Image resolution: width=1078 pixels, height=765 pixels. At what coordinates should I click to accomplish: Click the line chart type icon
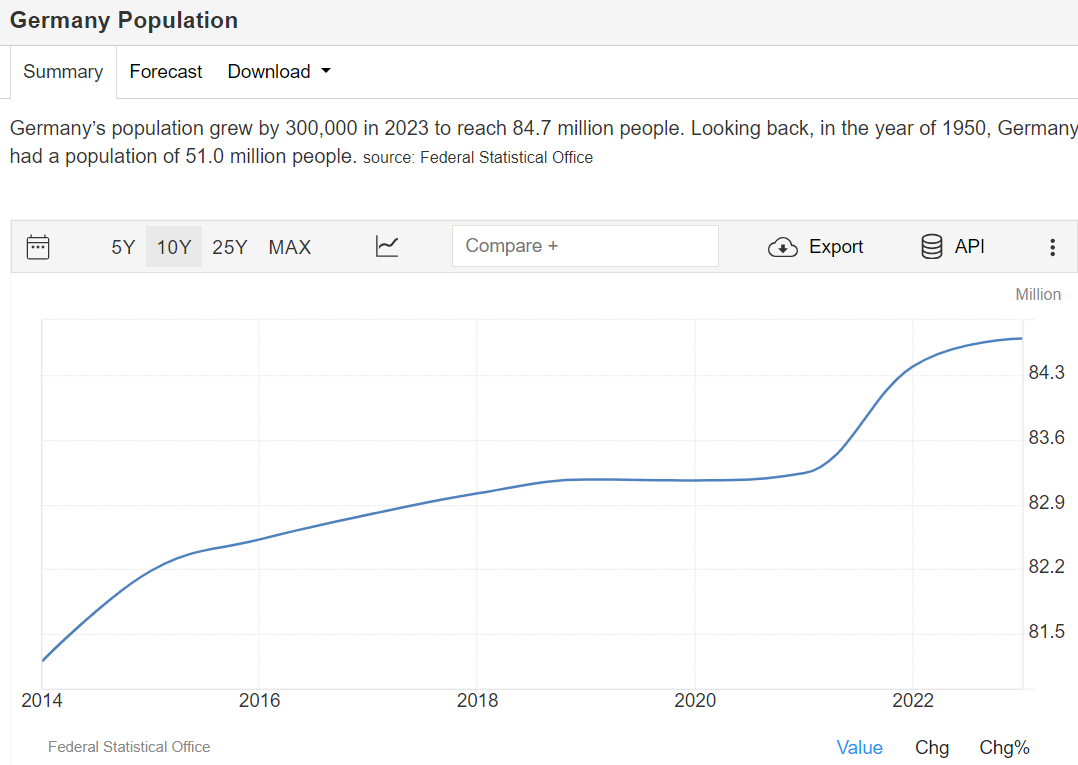tap(387, 246)
